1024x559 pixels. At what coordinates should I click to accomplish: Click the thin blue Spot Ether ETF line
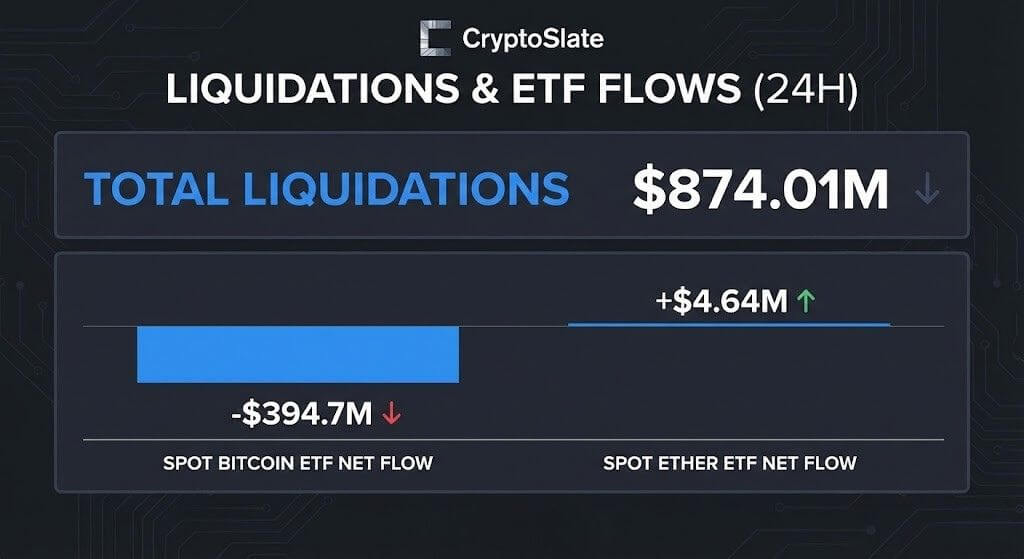(x=728, y=324)
